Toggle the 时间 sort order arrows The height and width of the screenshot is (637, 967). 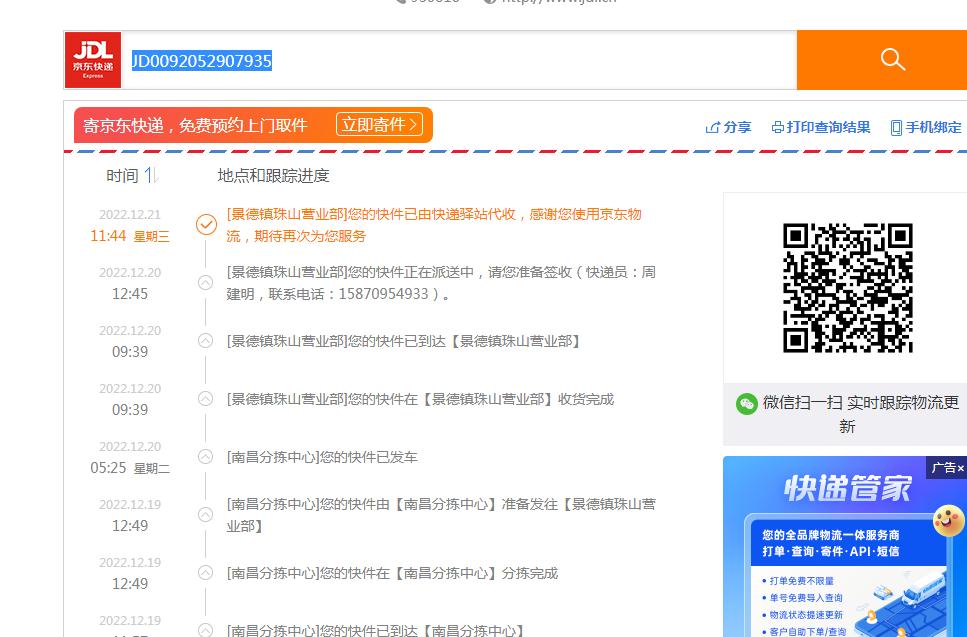(151, 176)
